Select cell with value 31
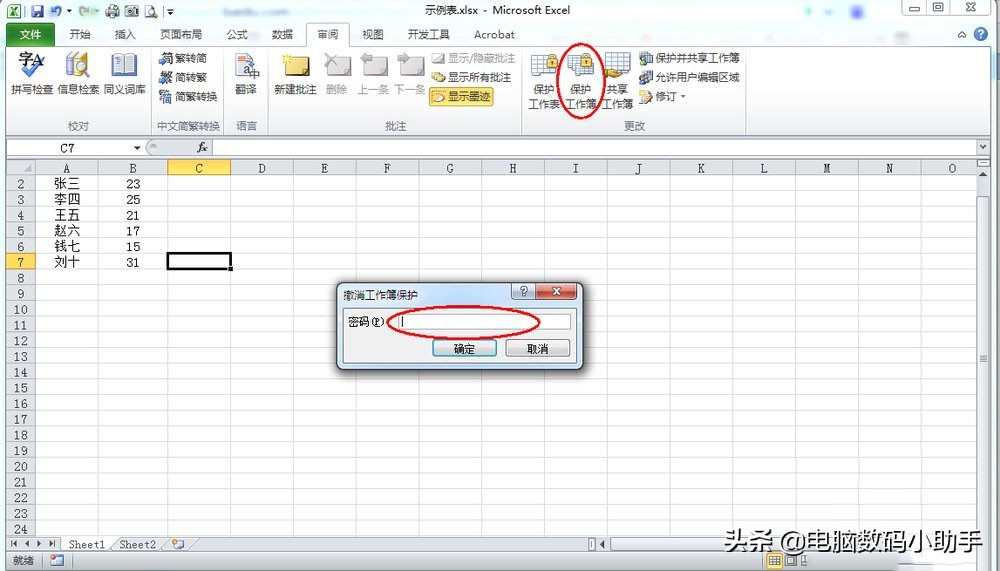Screen dimensions: 1000x571 (133, 262)
